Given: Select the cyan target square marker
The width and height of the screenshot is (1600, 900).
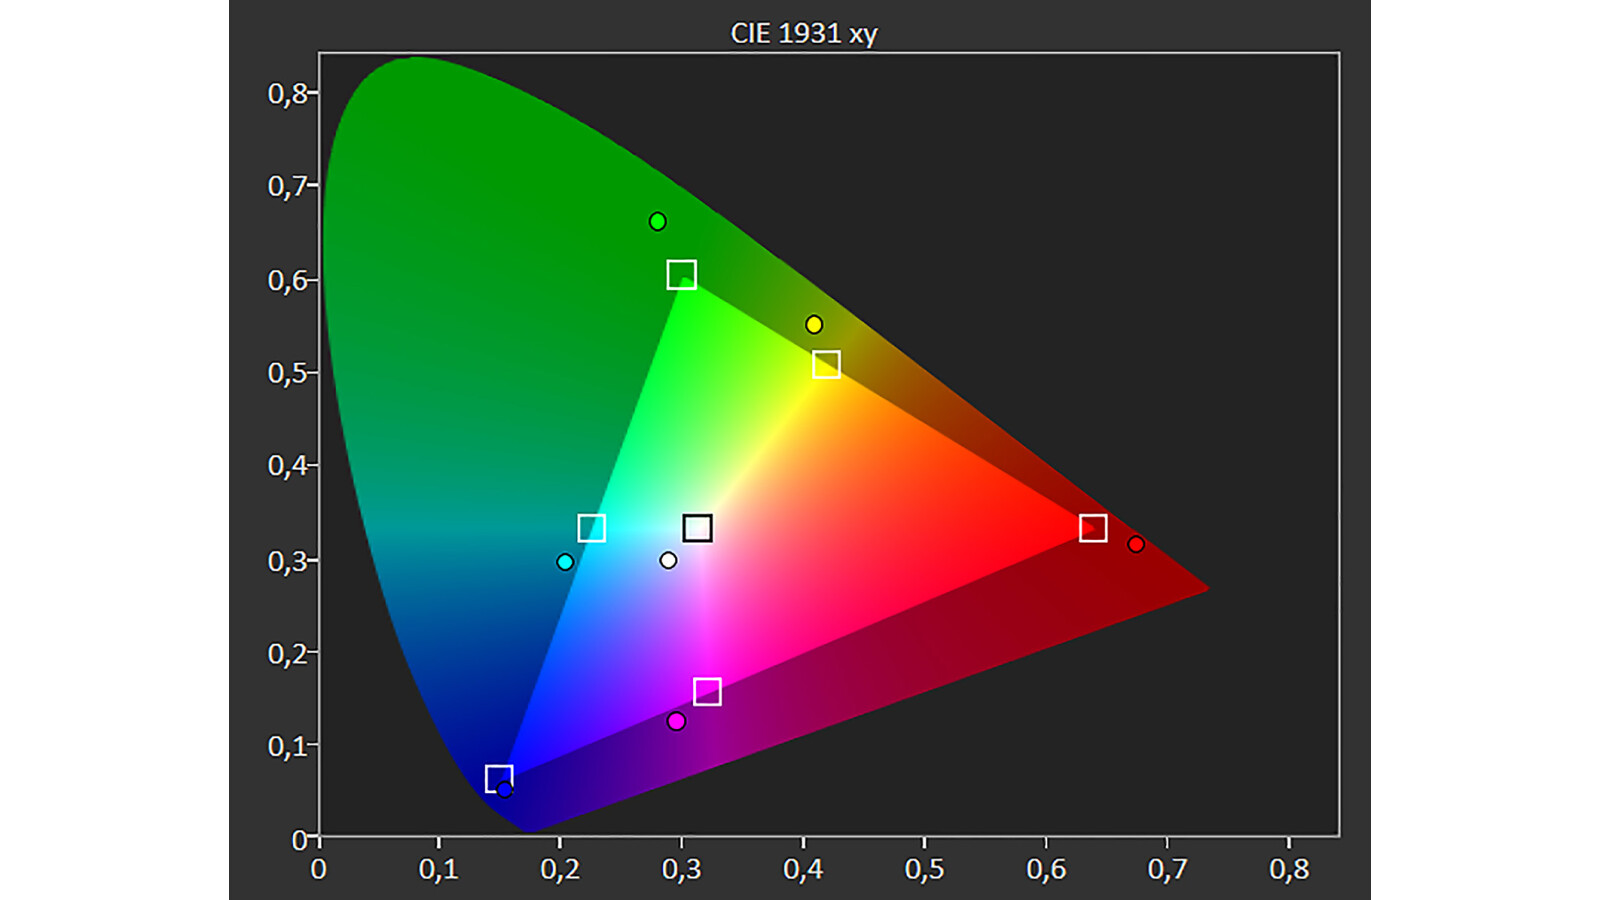Looking at the screenshot, I should 592,528.
